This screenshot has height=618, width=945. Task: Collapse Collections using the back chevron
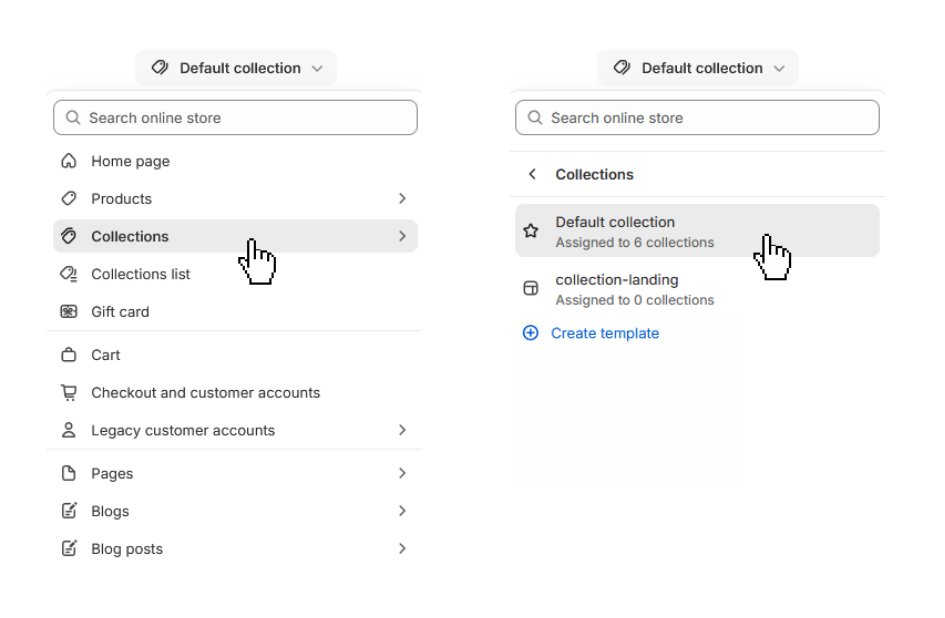pyautogui.click(x=532, y=174)
